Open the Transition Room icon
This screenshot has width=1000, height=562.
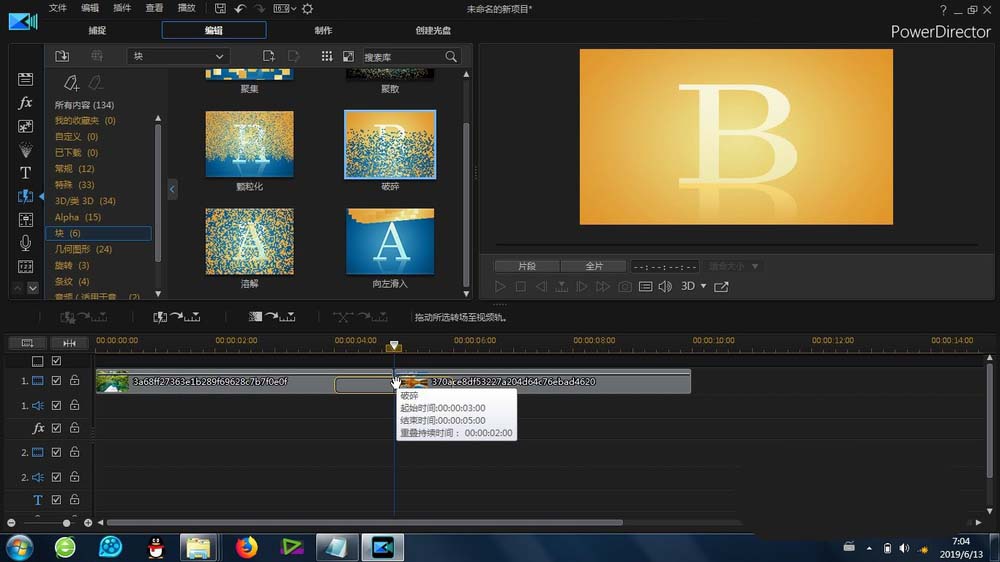(x=26, y=196)
